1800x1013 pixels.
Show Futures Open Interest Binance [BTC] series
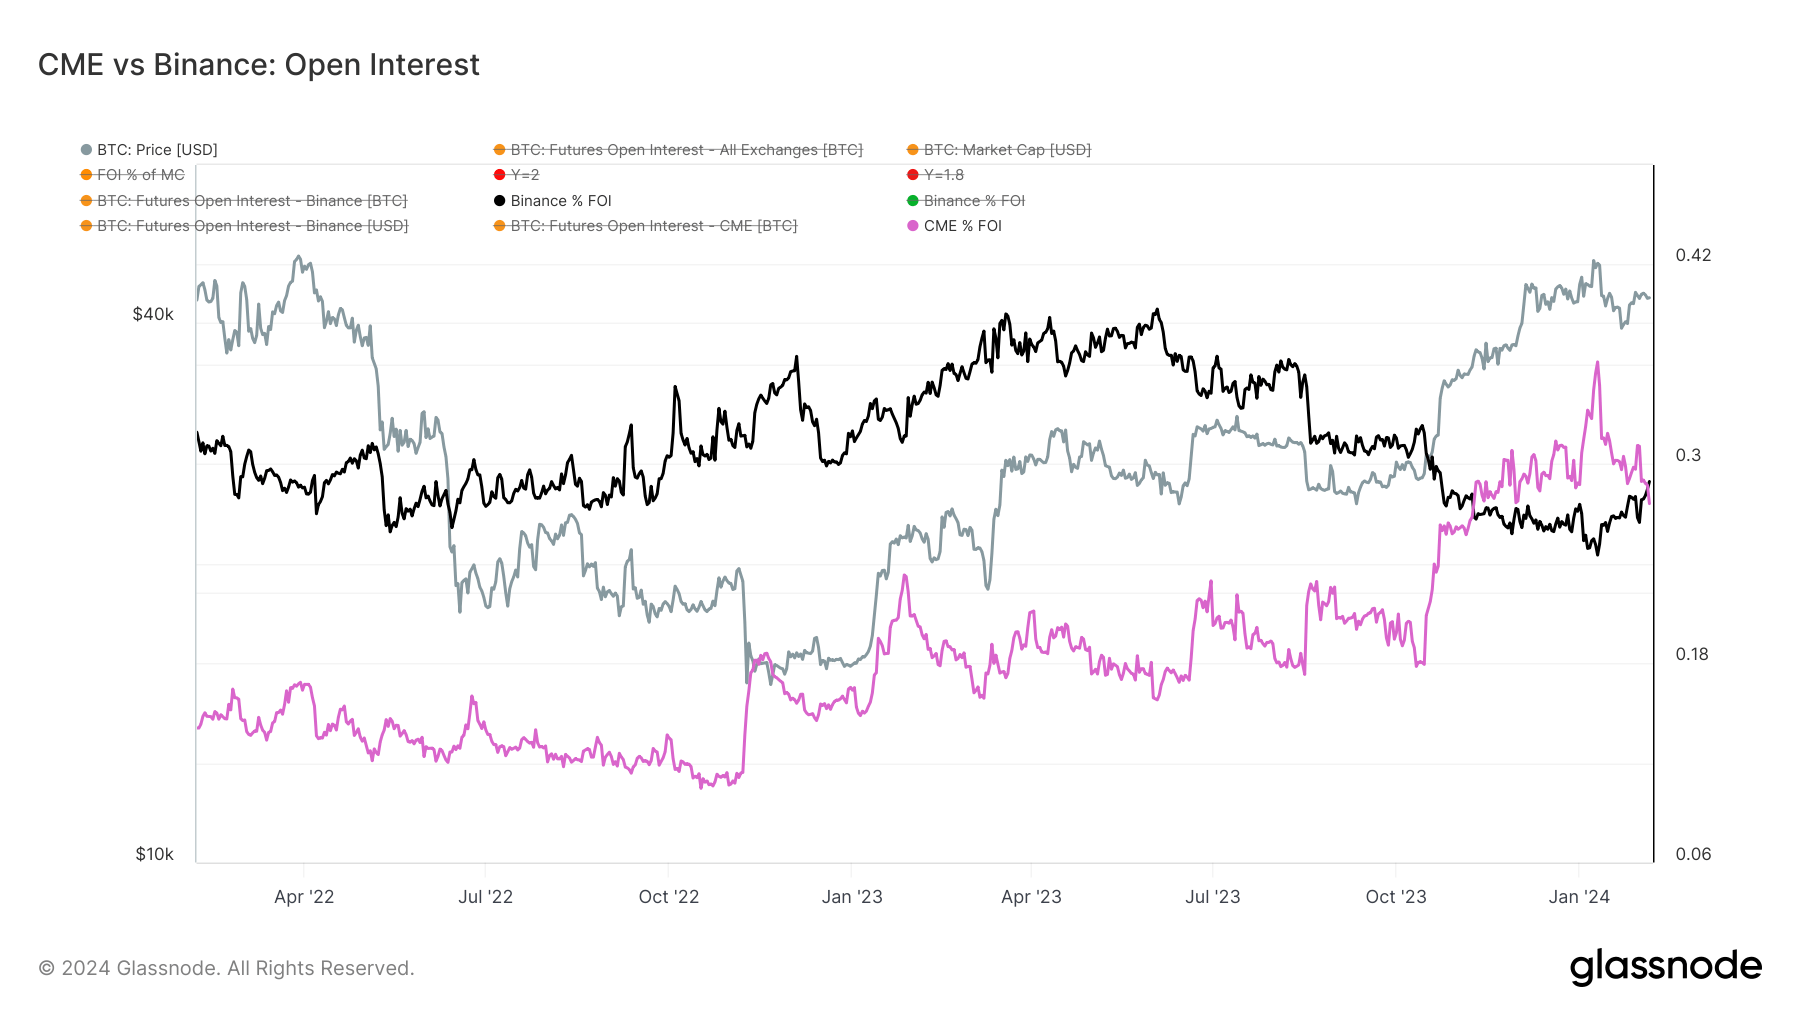[252, 201]
